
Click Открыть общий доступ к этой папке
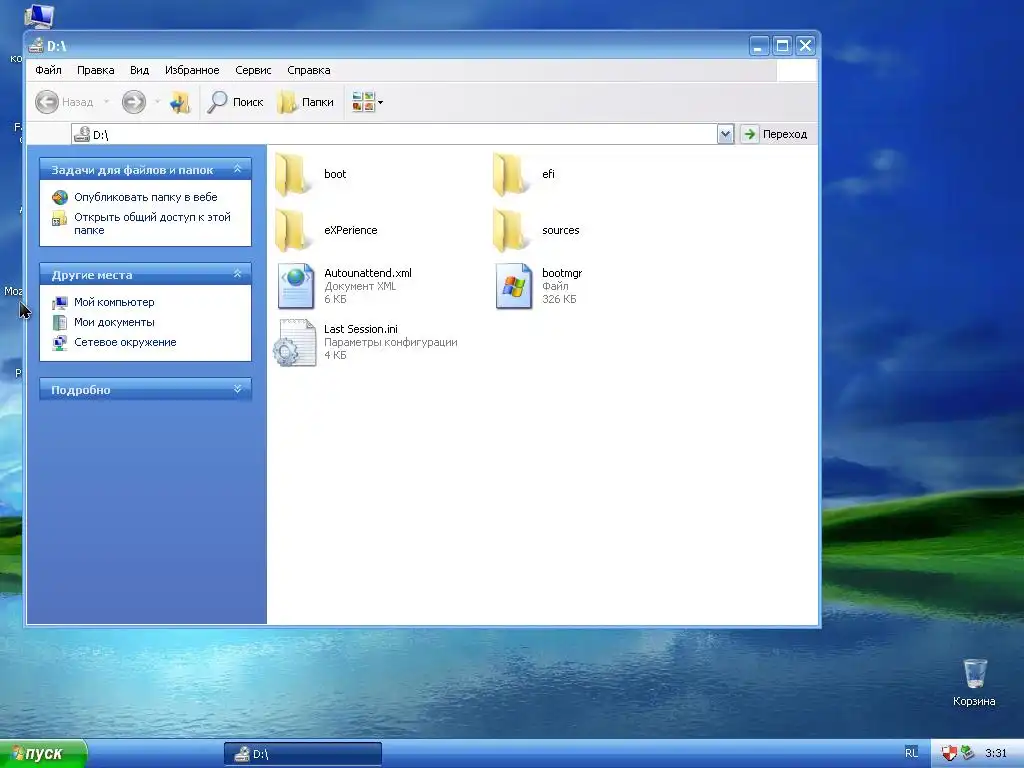pos(152,223)
